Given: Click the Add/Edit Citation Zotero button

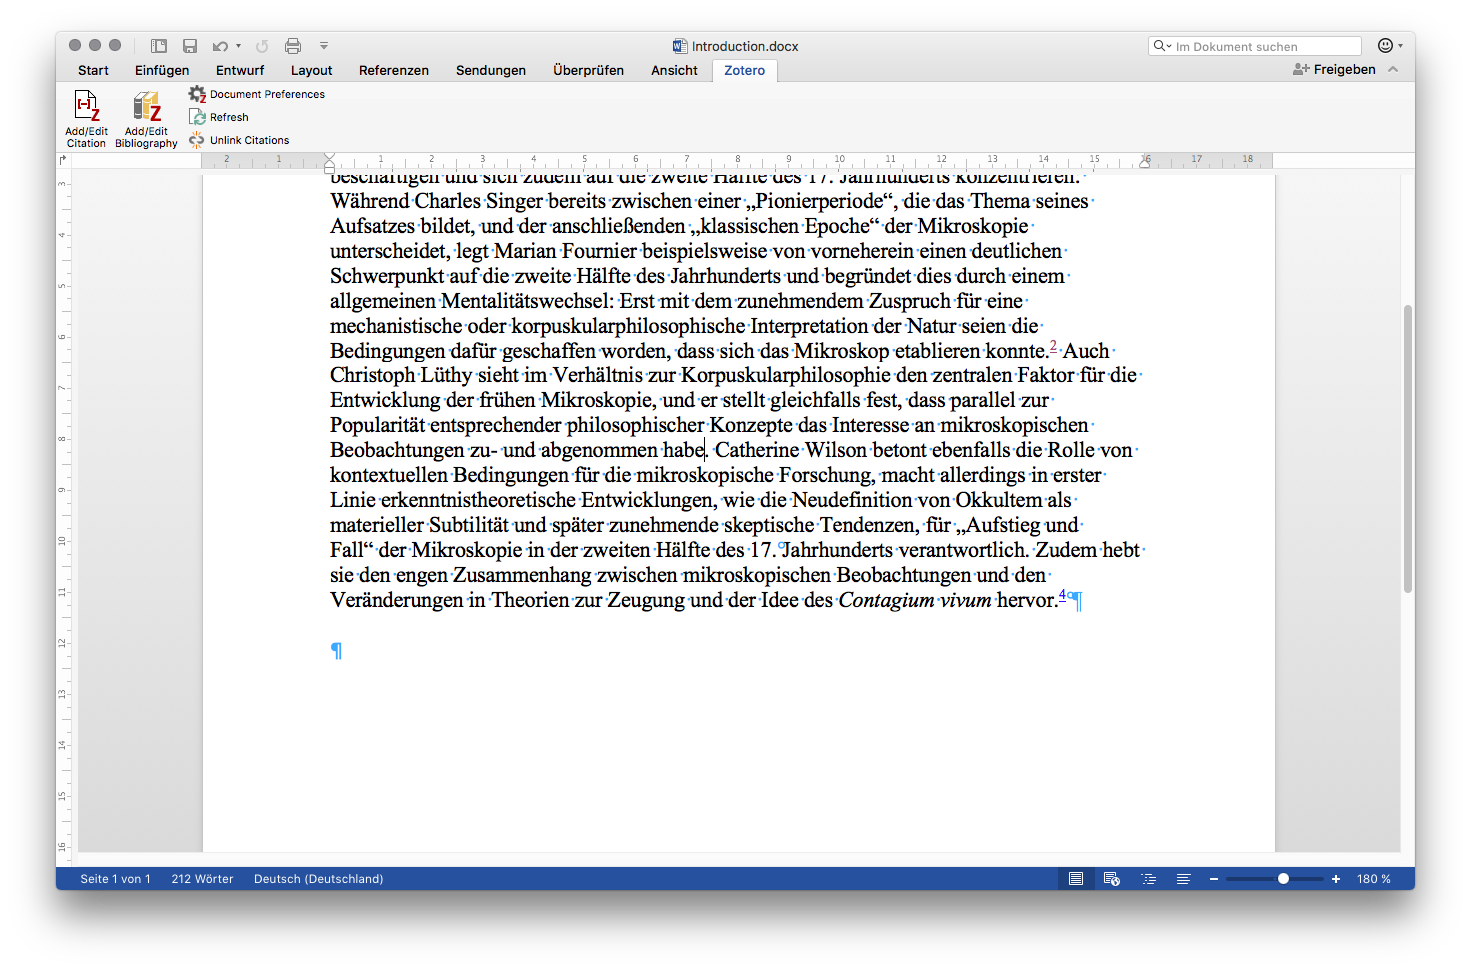Looking at the screenshot, I should click(86, 119).
